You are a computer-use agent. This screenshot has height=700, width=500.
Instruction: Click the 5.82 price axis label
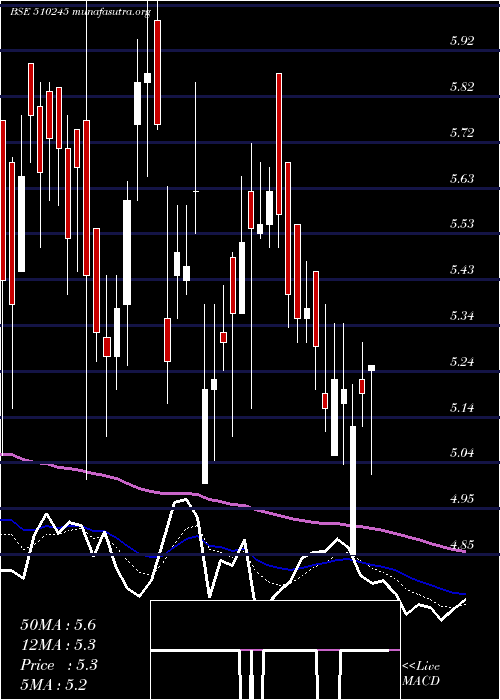(x=462, y=87)
